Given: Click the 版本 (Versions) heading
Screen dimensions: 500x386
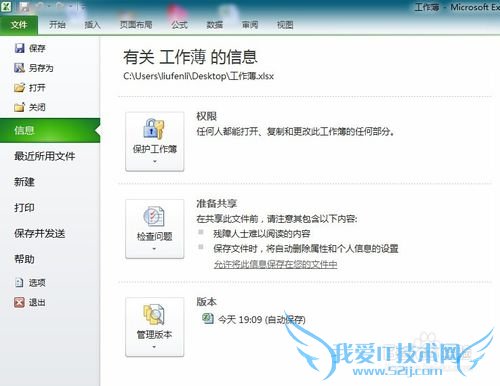Looking at the screenshot, I should [207, 302].
